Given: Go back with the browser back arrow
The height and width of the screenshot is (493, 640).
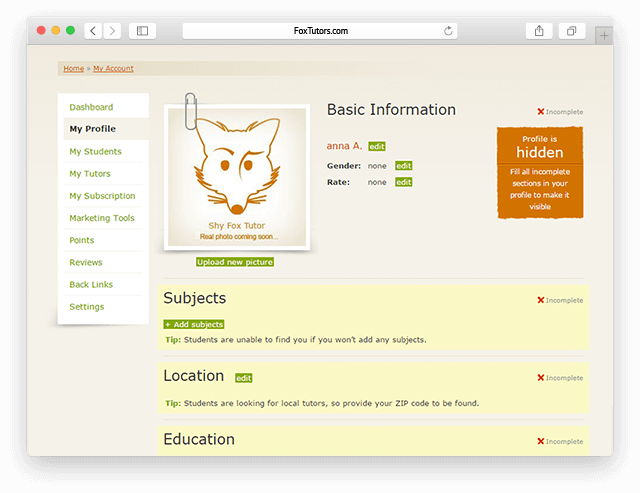Looking at the screenshot, I should pyautogui.click(x=93, y=31).
